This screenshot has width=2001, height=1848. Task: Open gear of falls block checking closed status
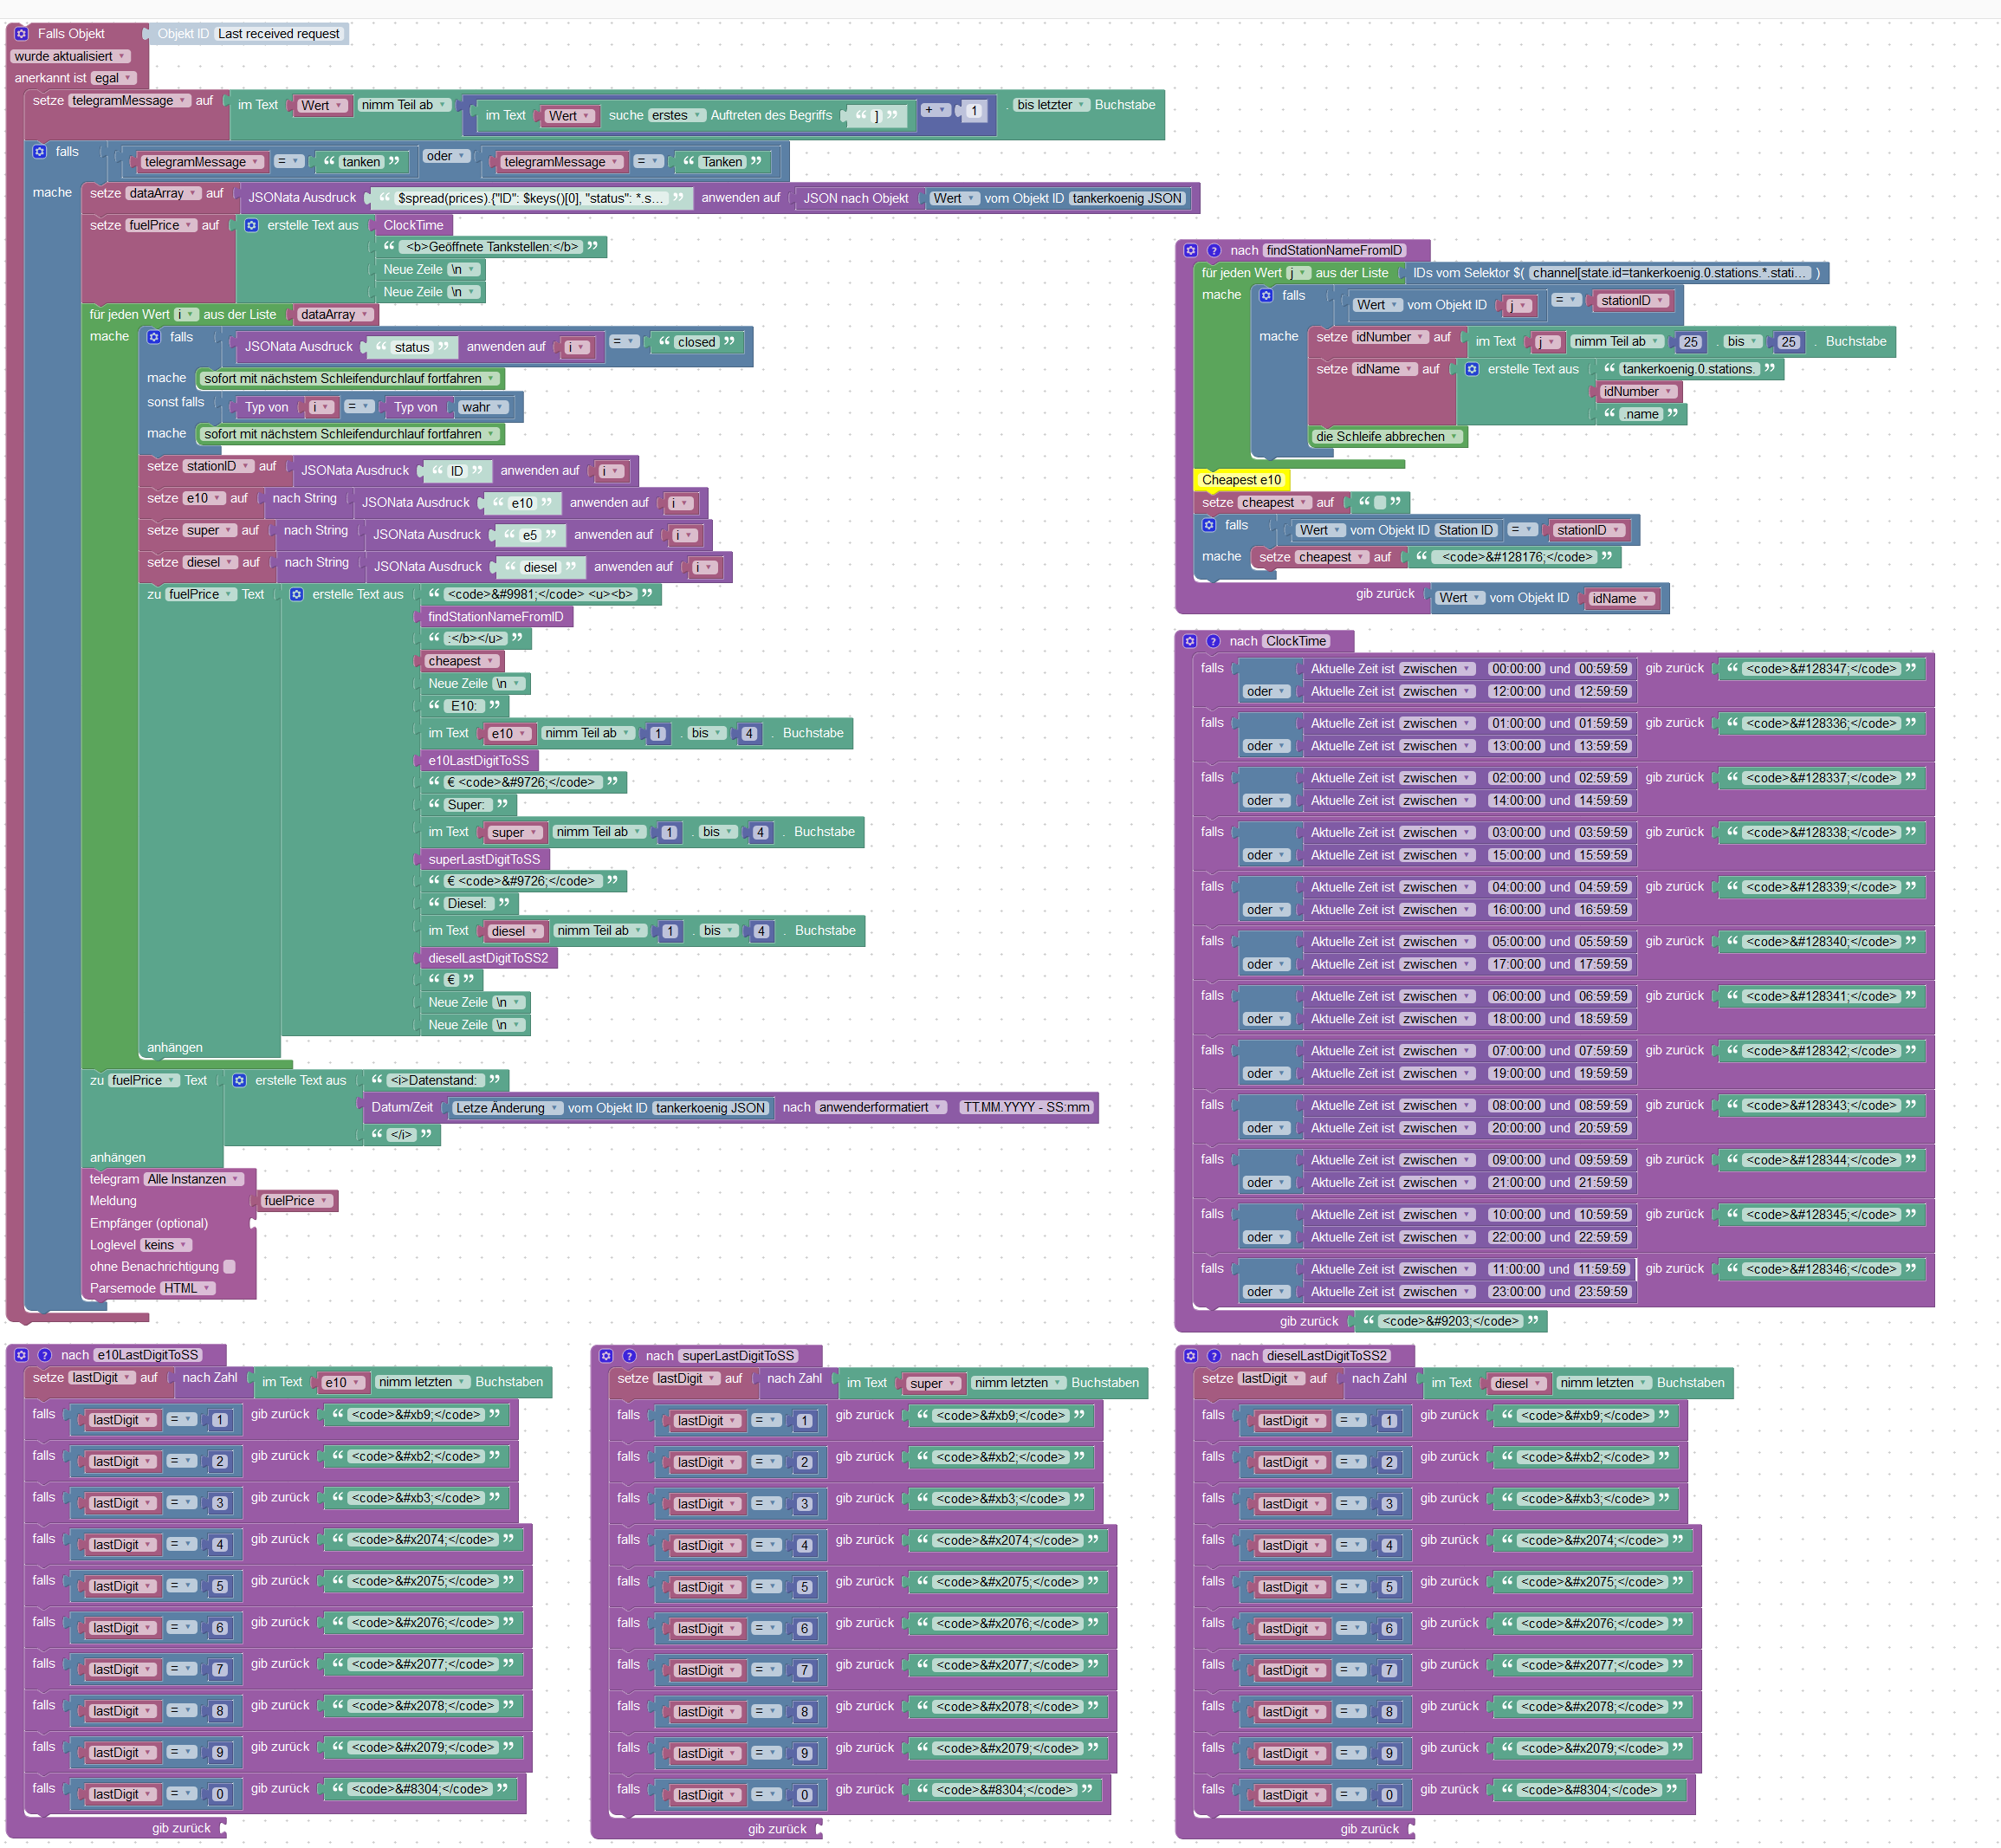click(154, 337)
